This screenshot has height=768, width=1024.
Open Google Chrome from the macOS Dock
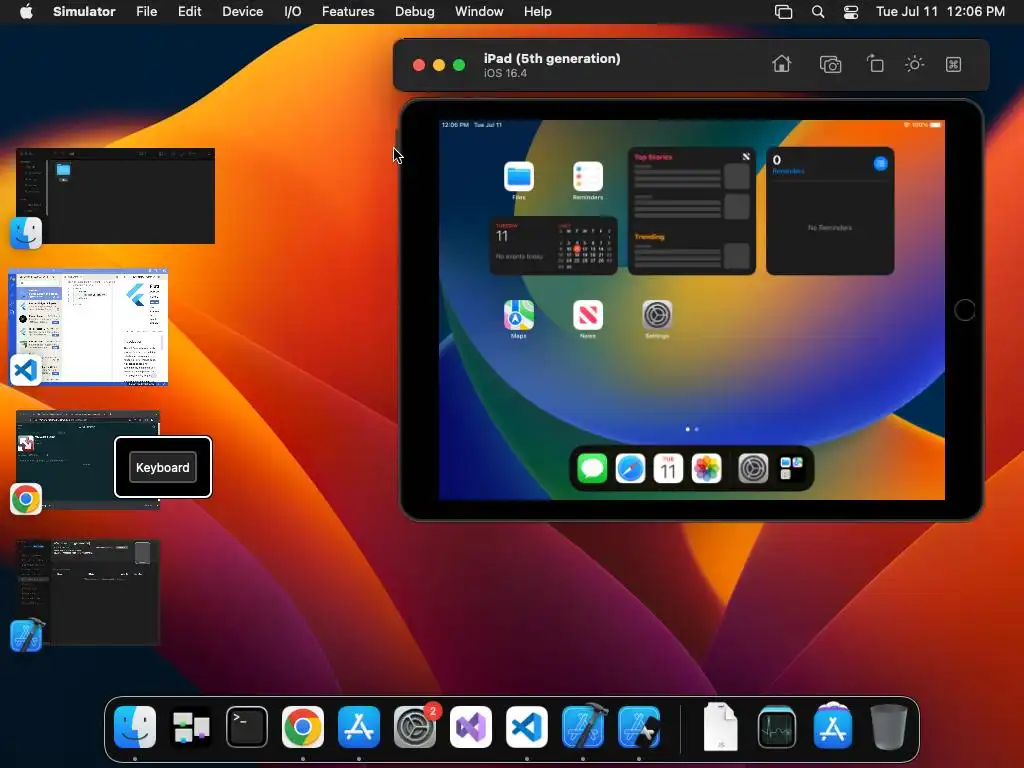tap(303, 727)
